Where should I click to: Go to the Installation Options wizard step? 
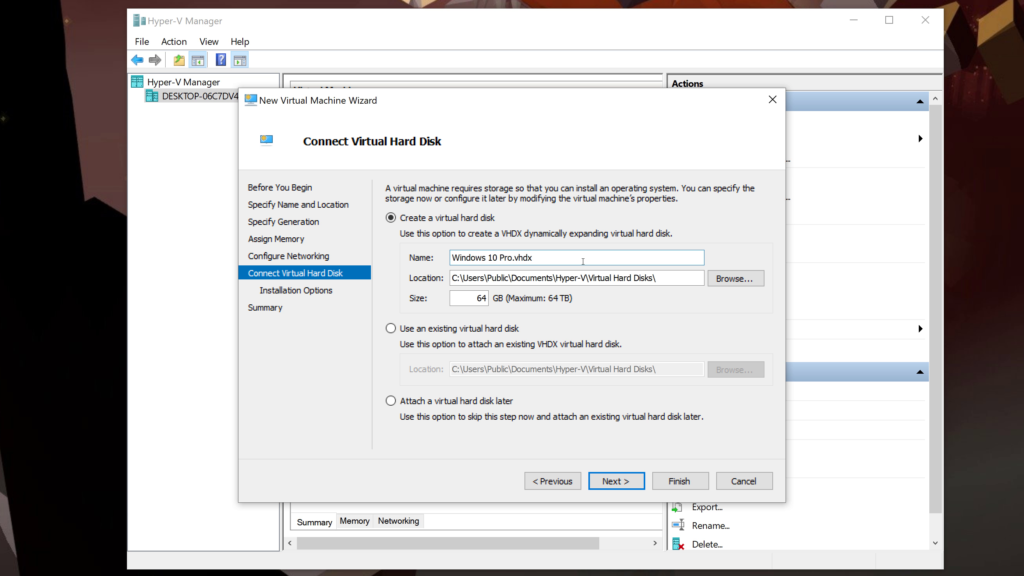(296, 291)
